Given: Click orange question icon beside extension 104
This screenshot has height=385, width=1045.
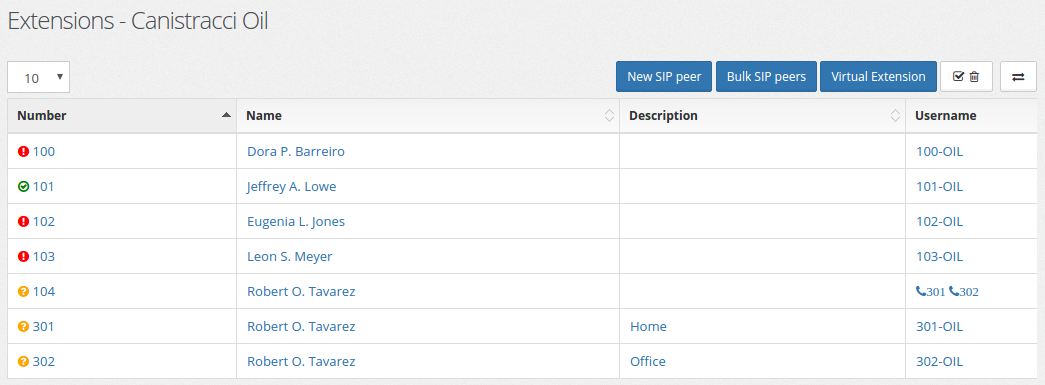Looking at the screenshot, I should pyautogui.click(x=23, y=292).
